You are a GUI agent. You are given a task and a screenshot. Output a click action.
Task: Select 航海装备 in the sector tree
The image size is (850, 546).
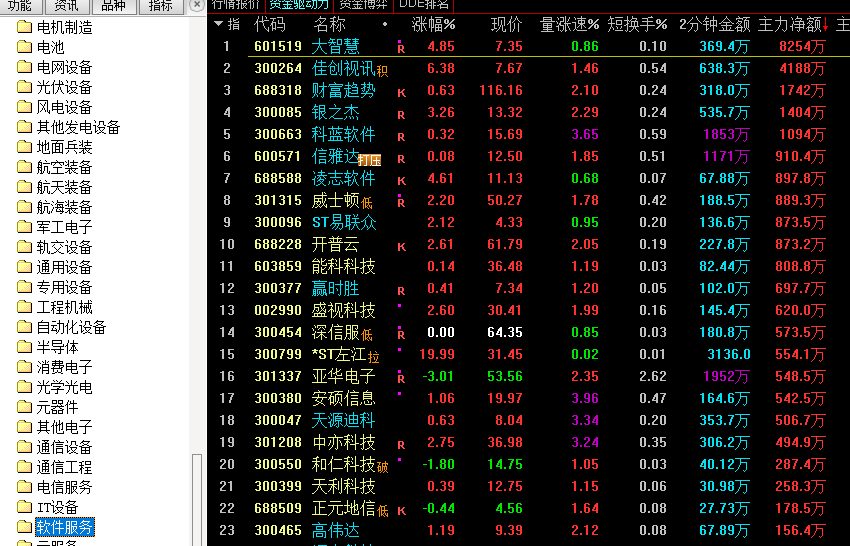[64, 207]
